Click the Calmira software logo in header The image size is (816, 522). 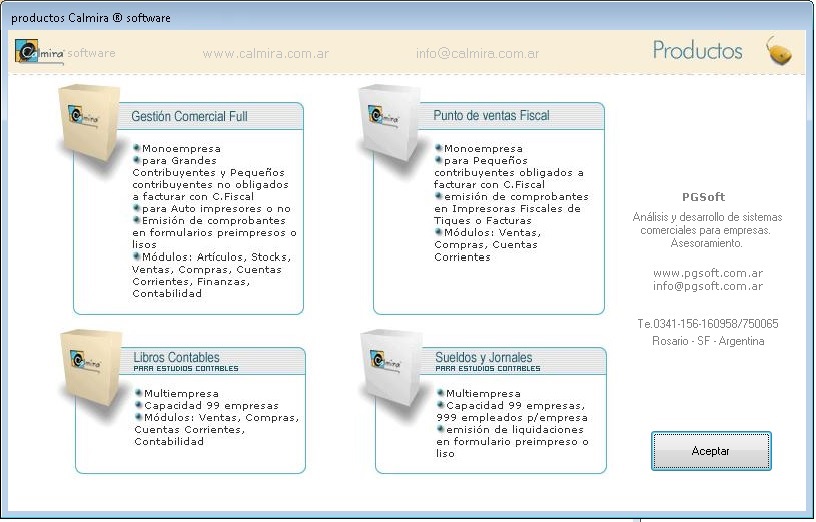[x=41, y=53]
